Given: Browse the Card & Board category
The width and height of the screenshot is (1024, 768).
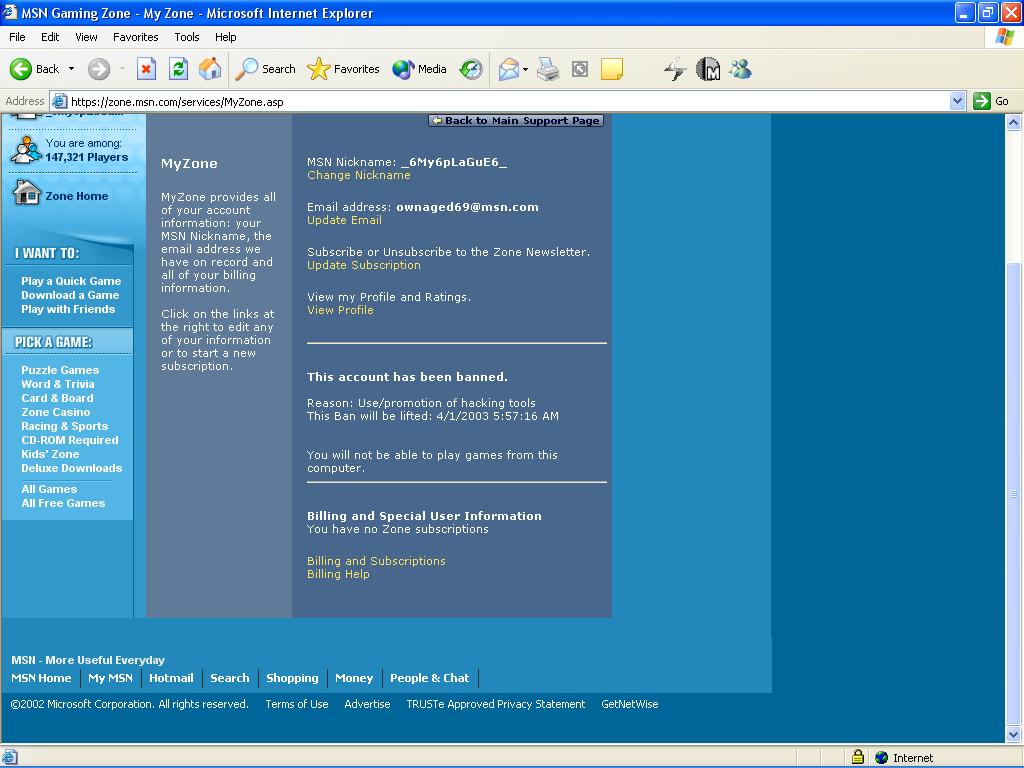Looking at the screenshot, I should pyautogui.click(x=57, y=398).
